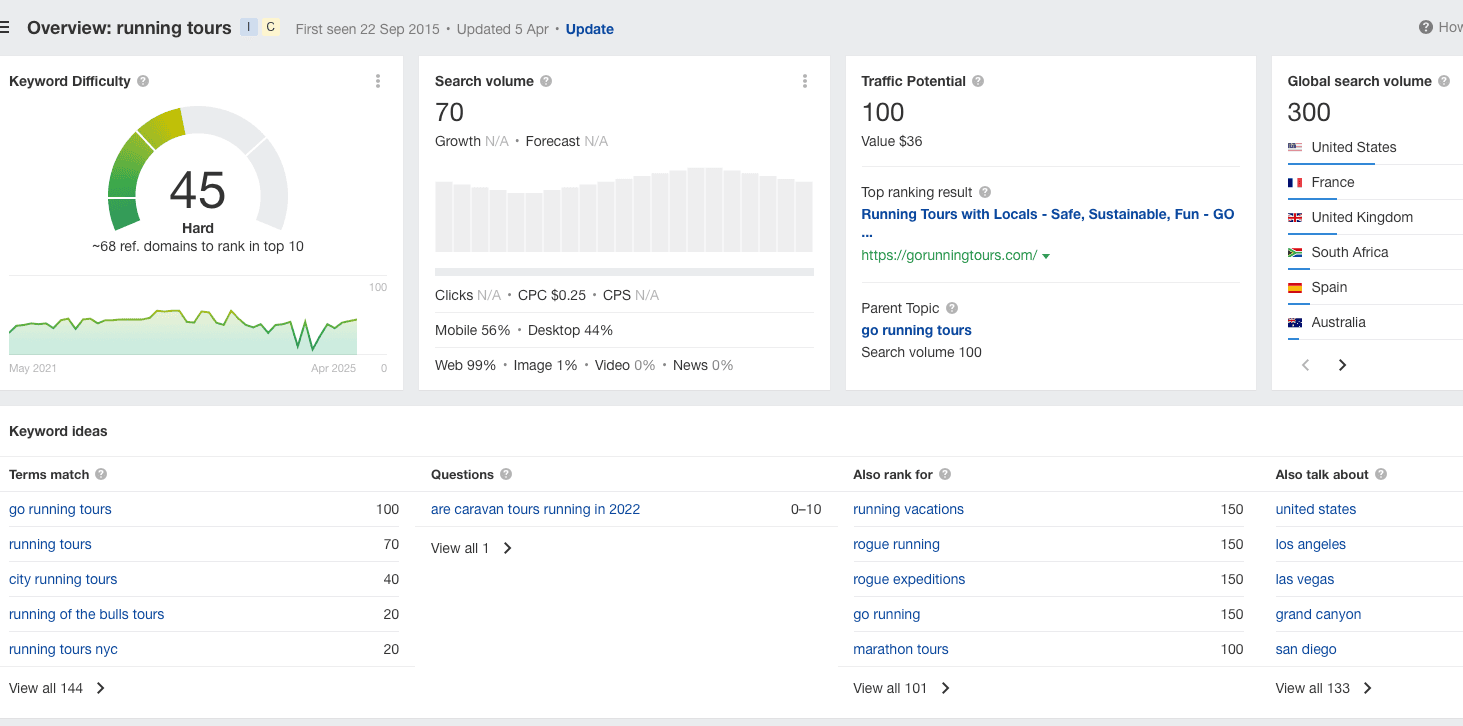Click help icon next to Questions
The image size is (1463, 726).
506,475
